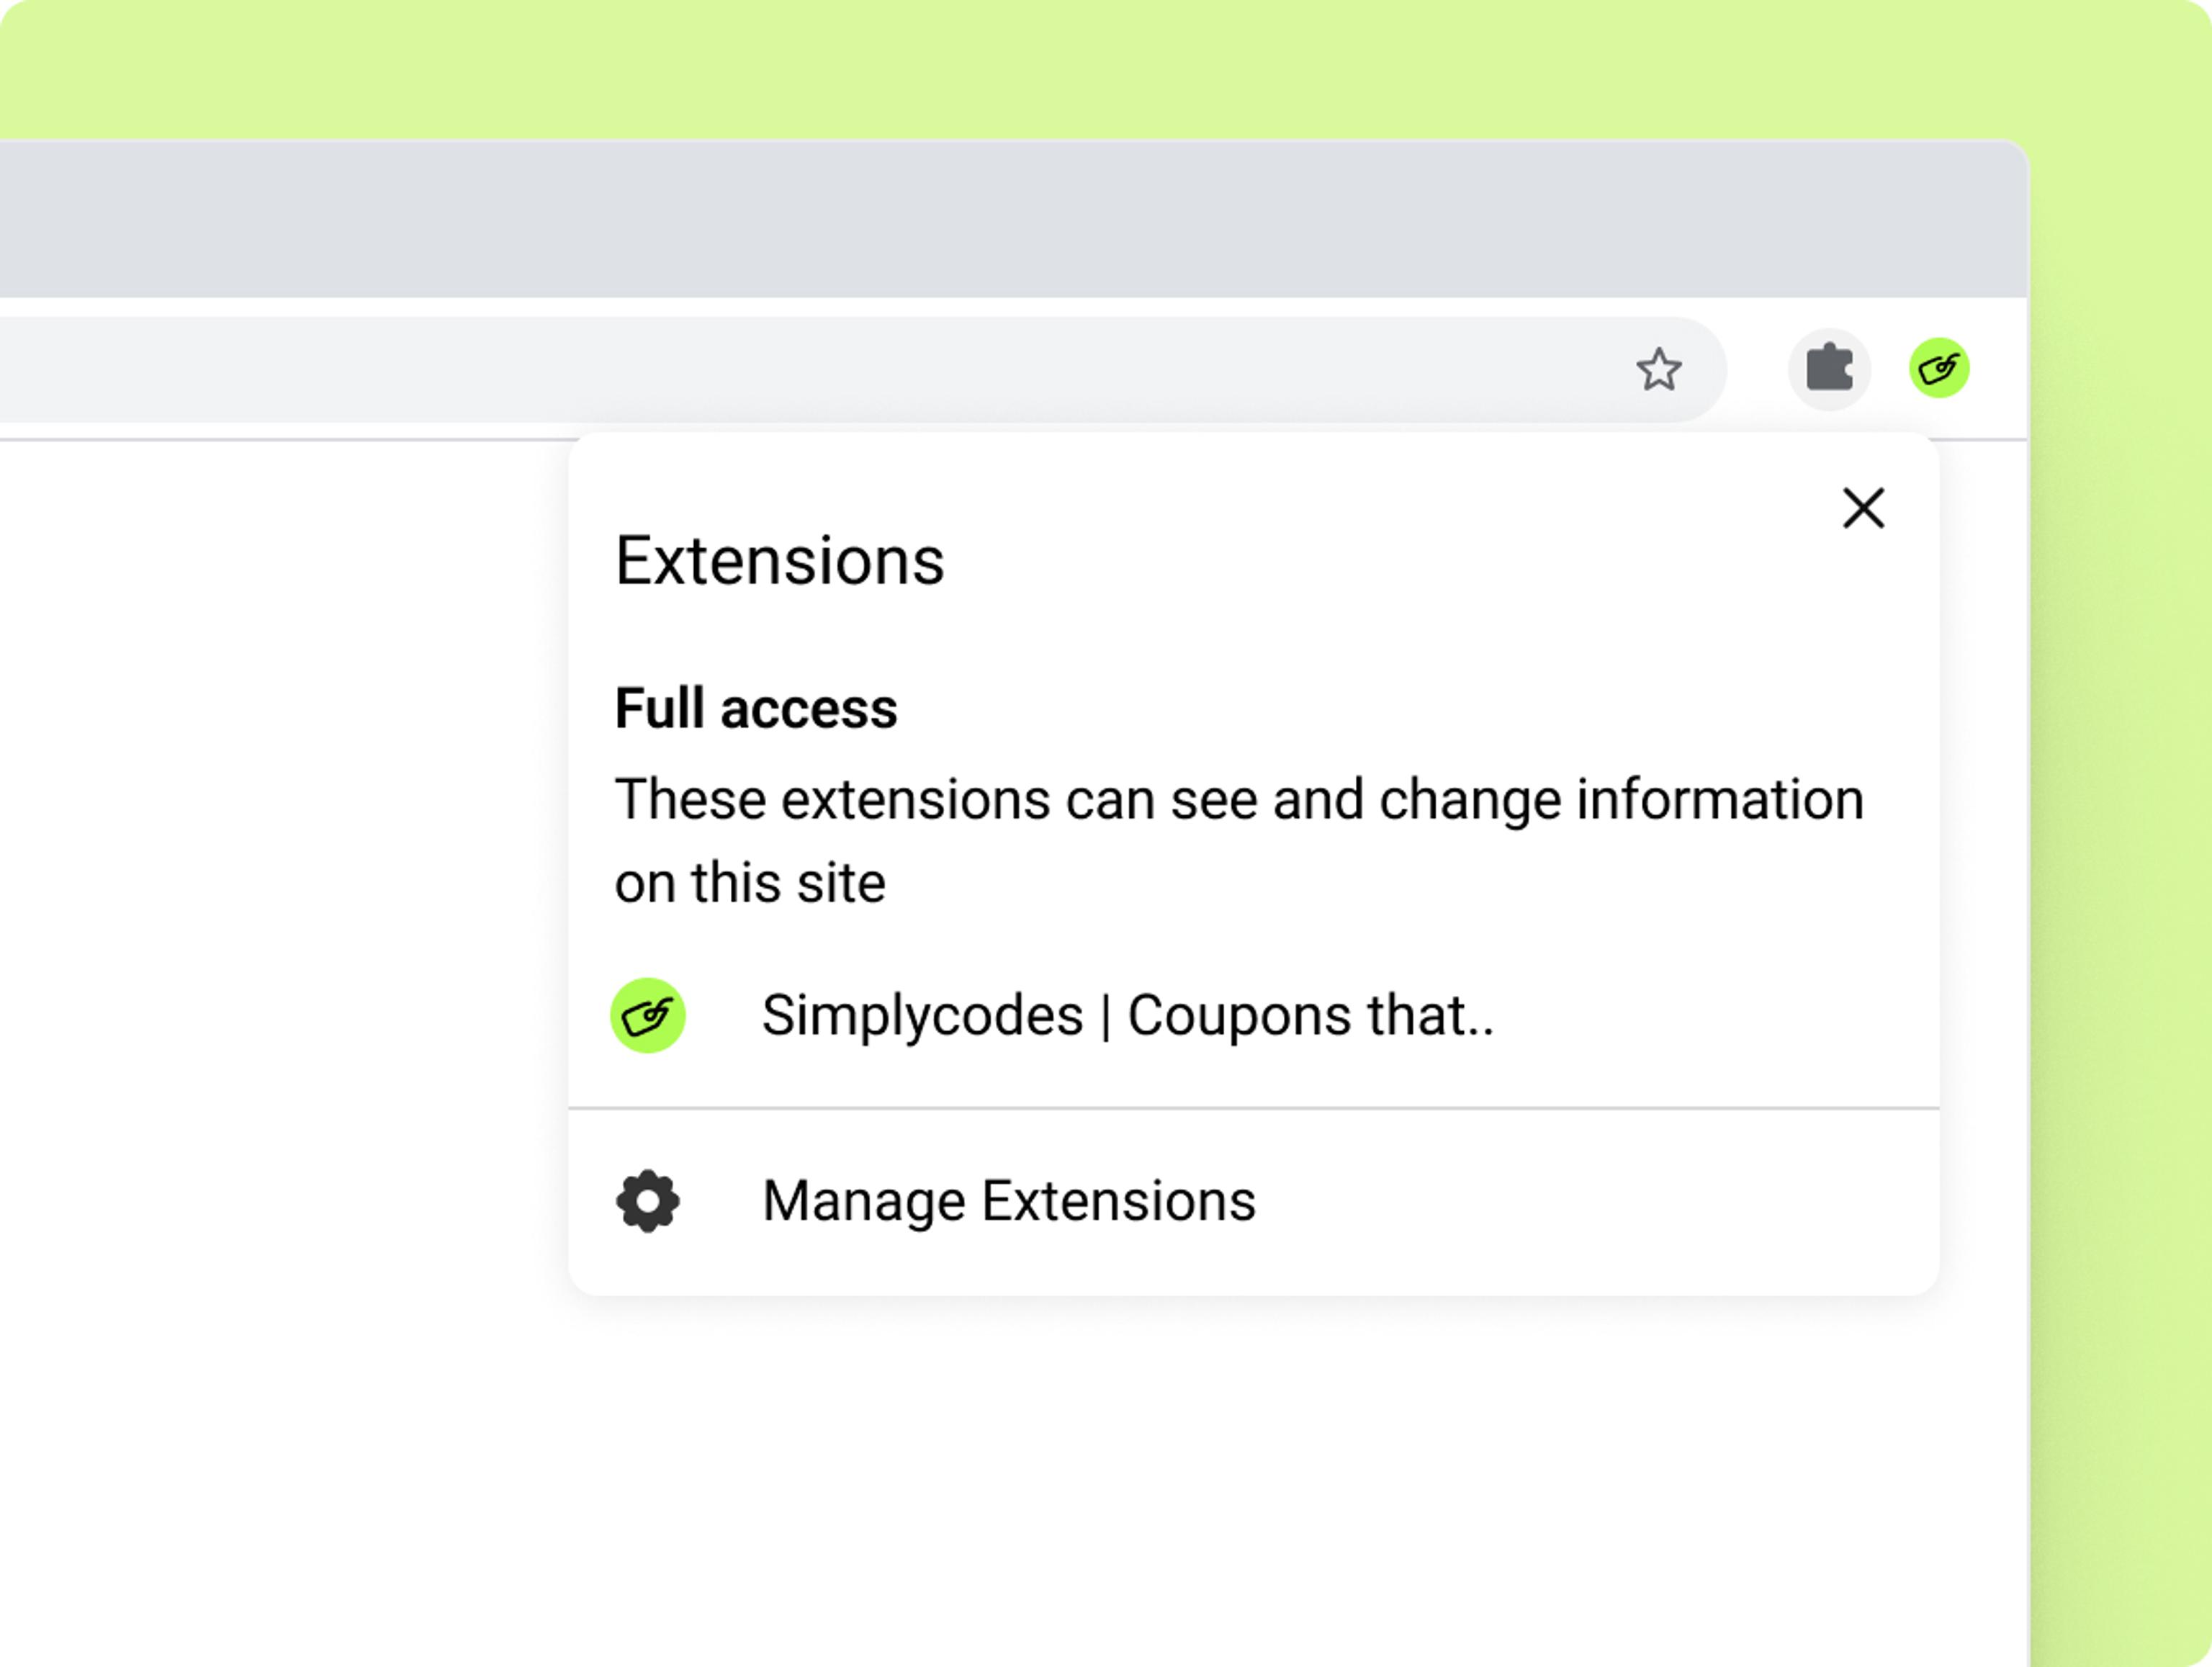Image resolution: width=2212 pixels, height=1667 pixels.
Task: Select 'Simplycodes | Coupons that..' entry
Action: pyautogui.click(x=1127, y=1015)
